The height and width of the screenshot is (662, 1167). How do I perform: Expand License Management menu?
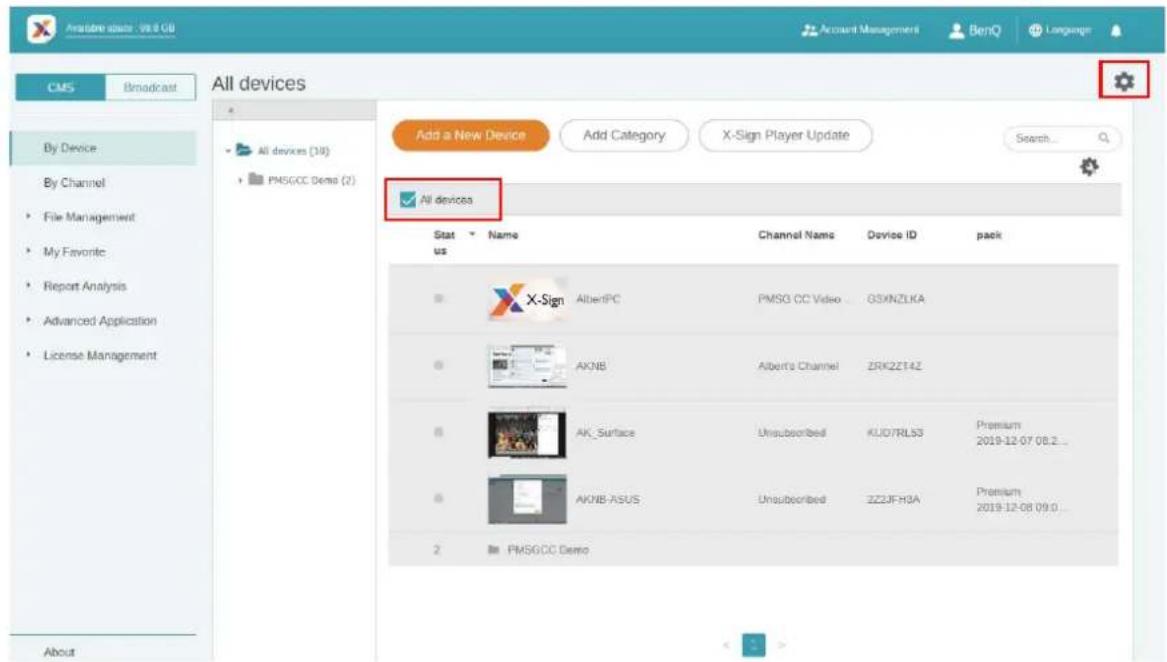coord(100,355)
